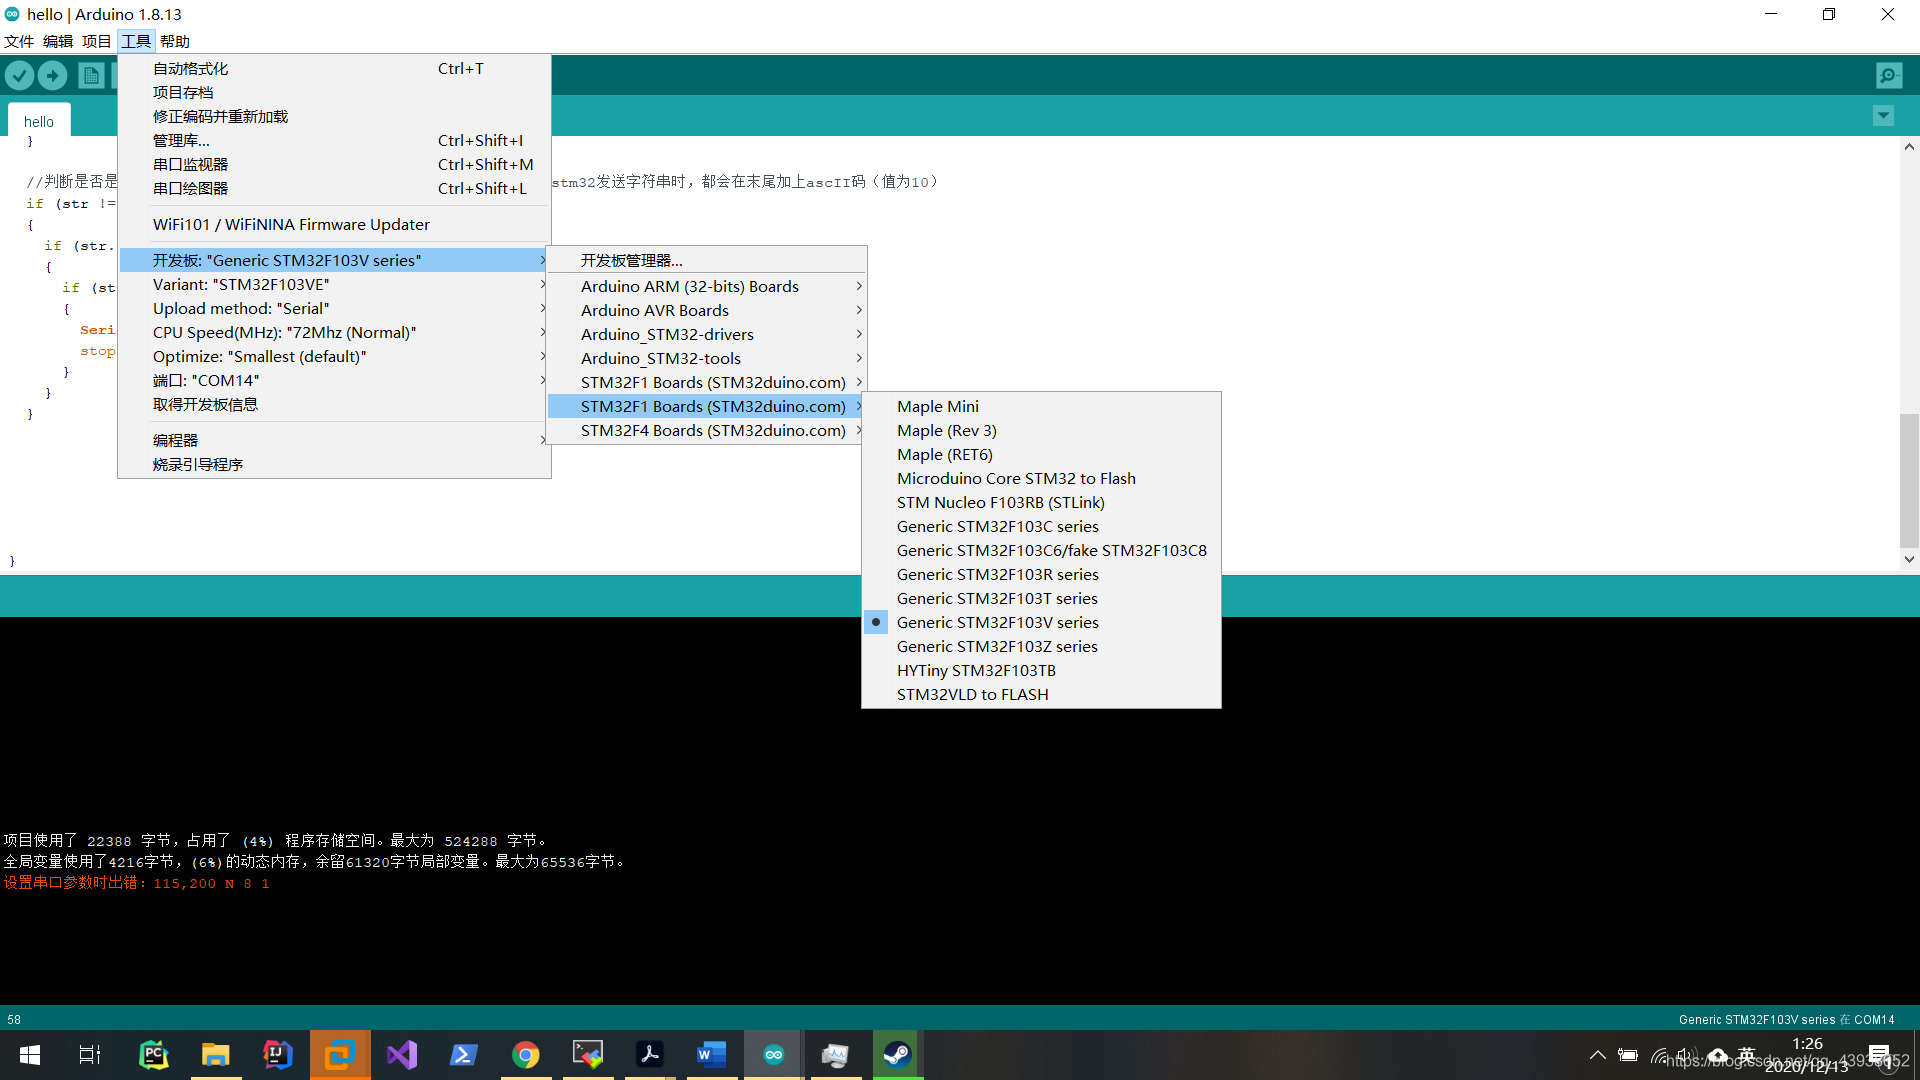Open Task View on the taskbar
The image size is (1920, 1080).
coord(90,1054)
